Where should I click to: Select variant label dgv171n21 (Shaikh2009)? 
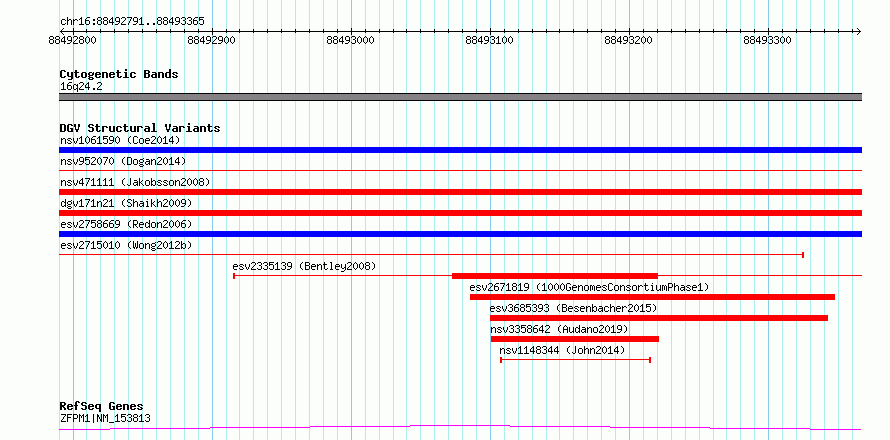click(x=126, y=203)
